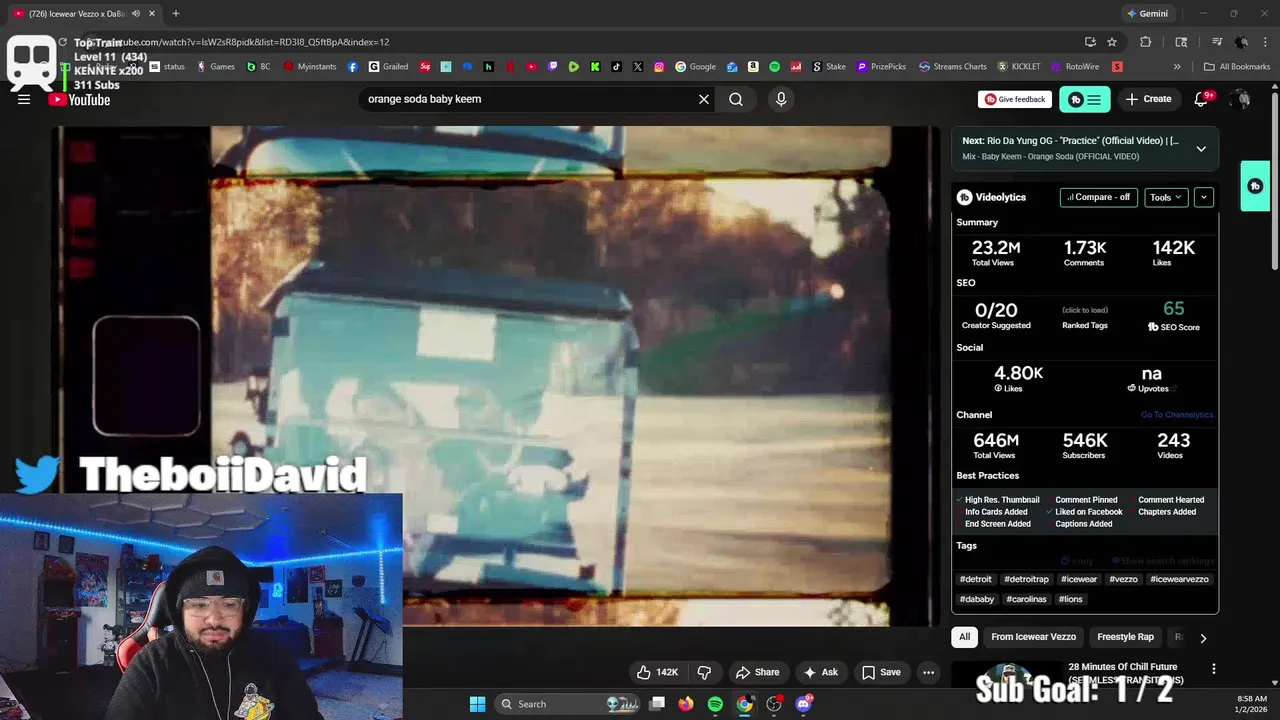Open the Spotify bookmark in bookmarks bar

[774, 67]
